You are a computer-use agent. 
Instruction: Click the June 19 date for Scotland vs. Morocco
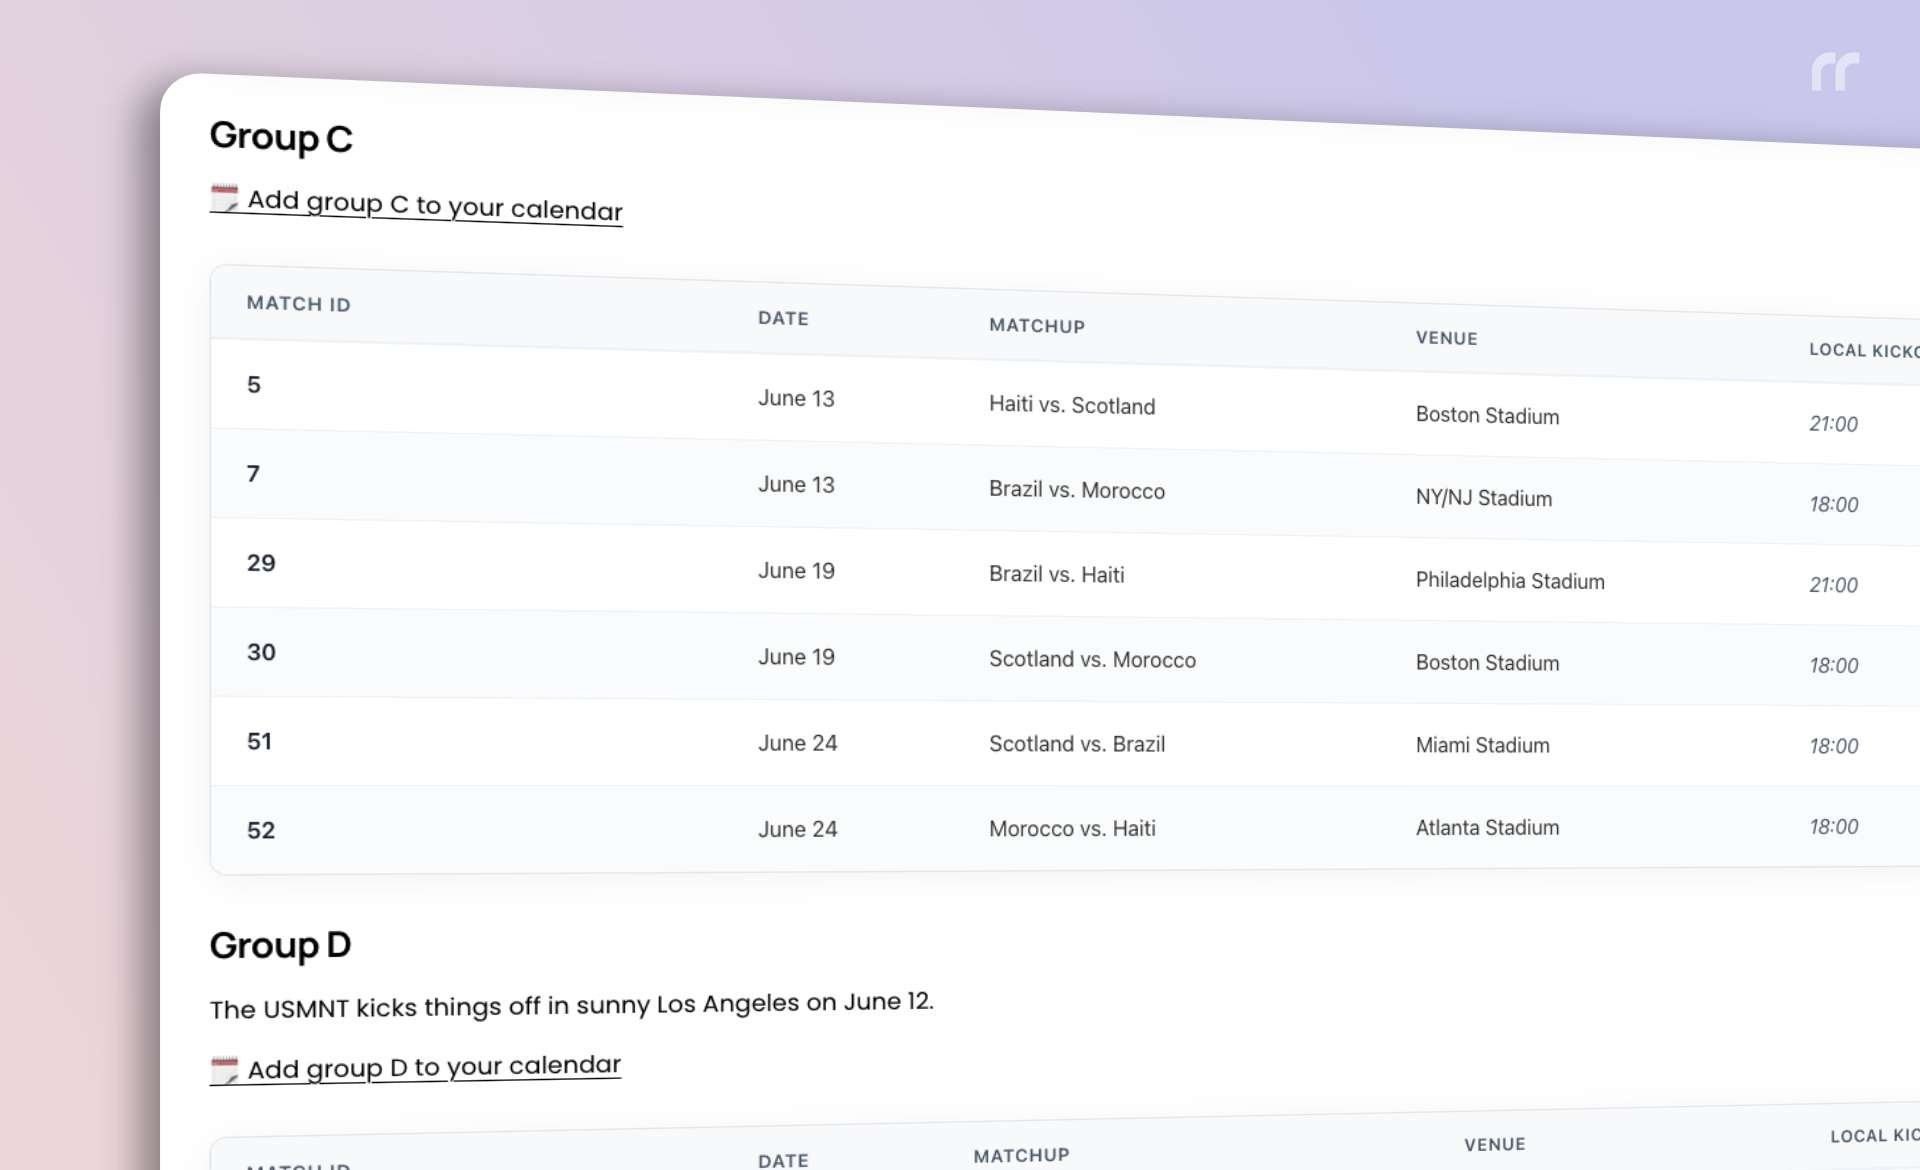pyautogui.click(x=796, y=656)
